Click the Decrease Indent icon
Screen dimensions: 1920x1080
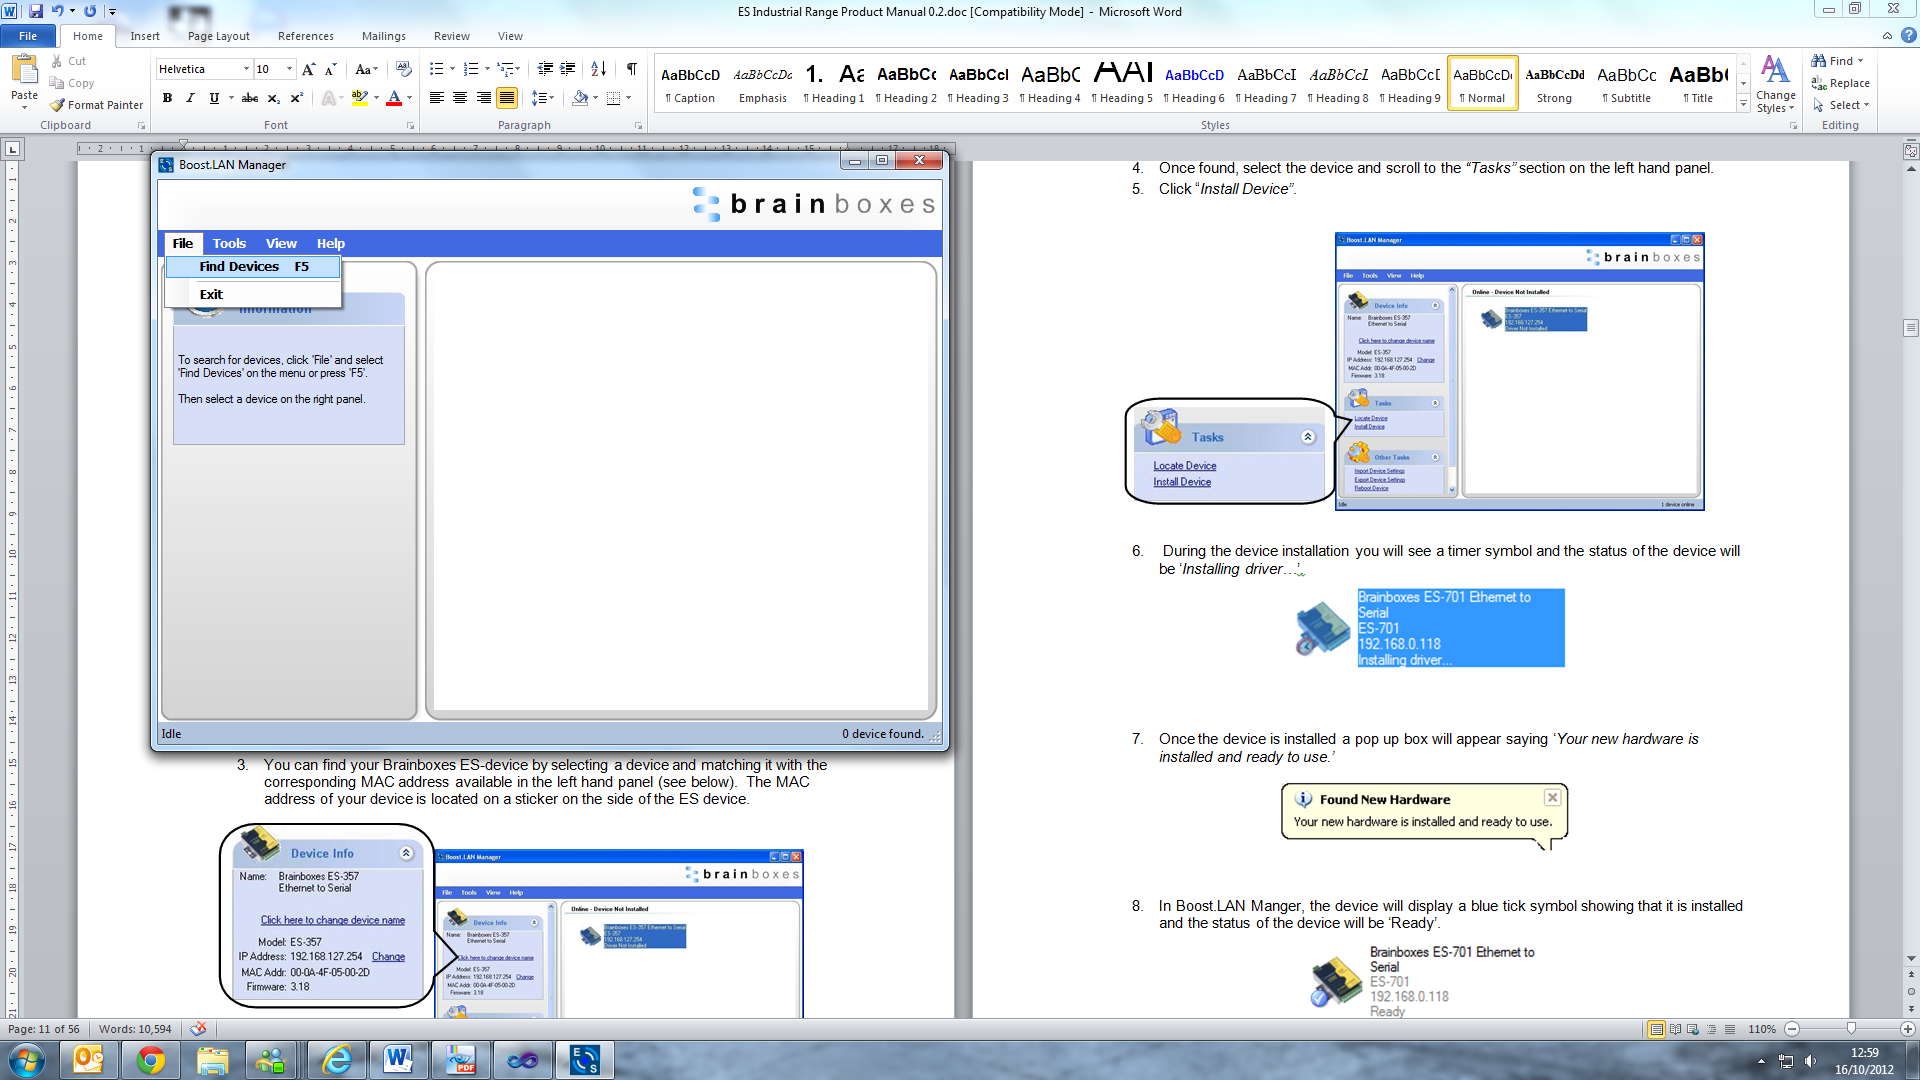(x=545, y=69)
